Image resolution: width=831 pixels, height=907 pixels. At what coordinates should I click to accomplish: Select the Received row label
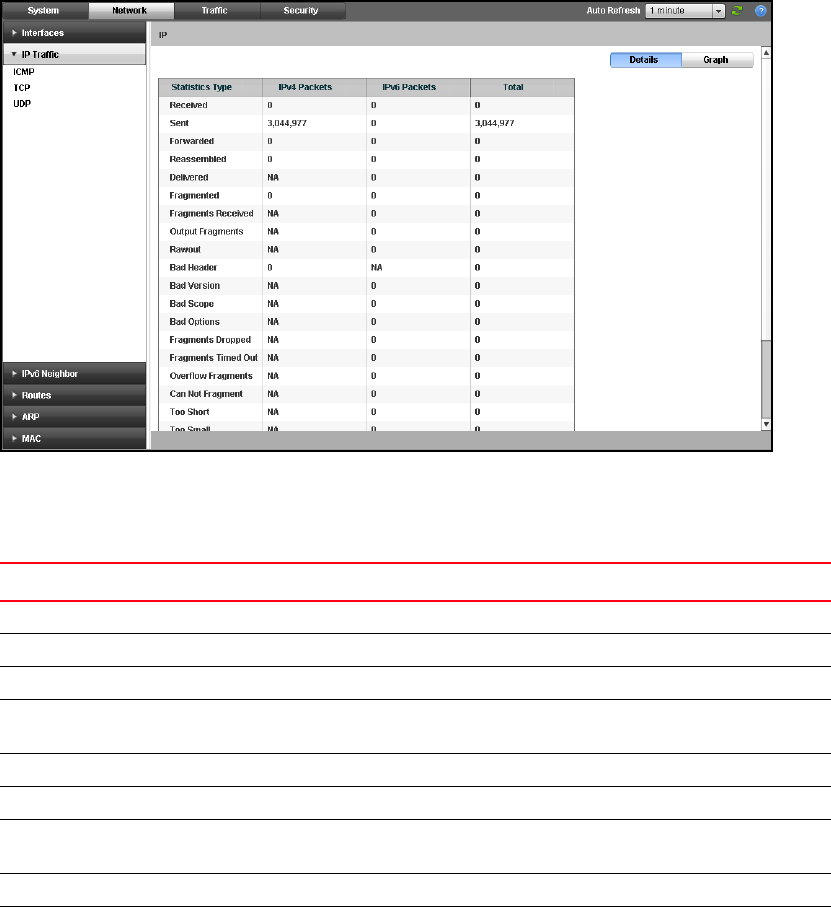188,105
